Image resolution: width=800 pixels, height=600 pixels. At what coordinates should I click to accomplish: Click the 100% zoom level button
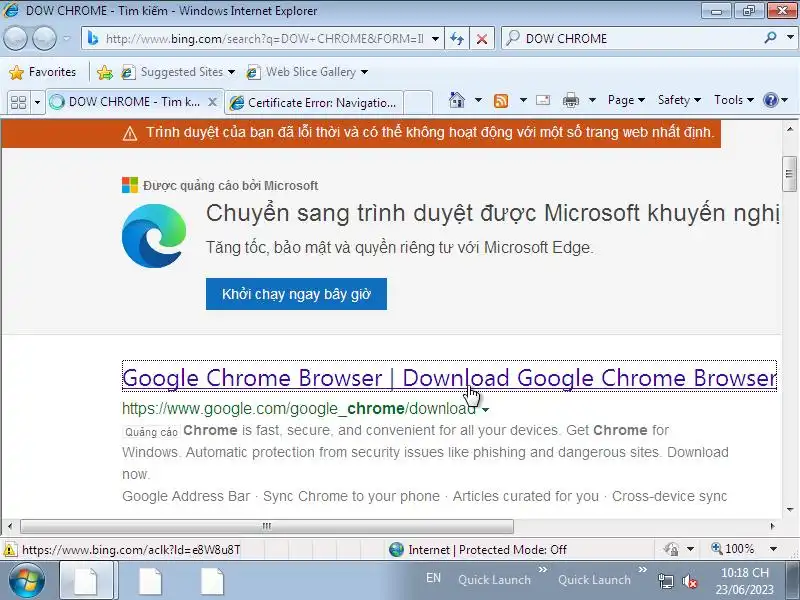point(733,549)
